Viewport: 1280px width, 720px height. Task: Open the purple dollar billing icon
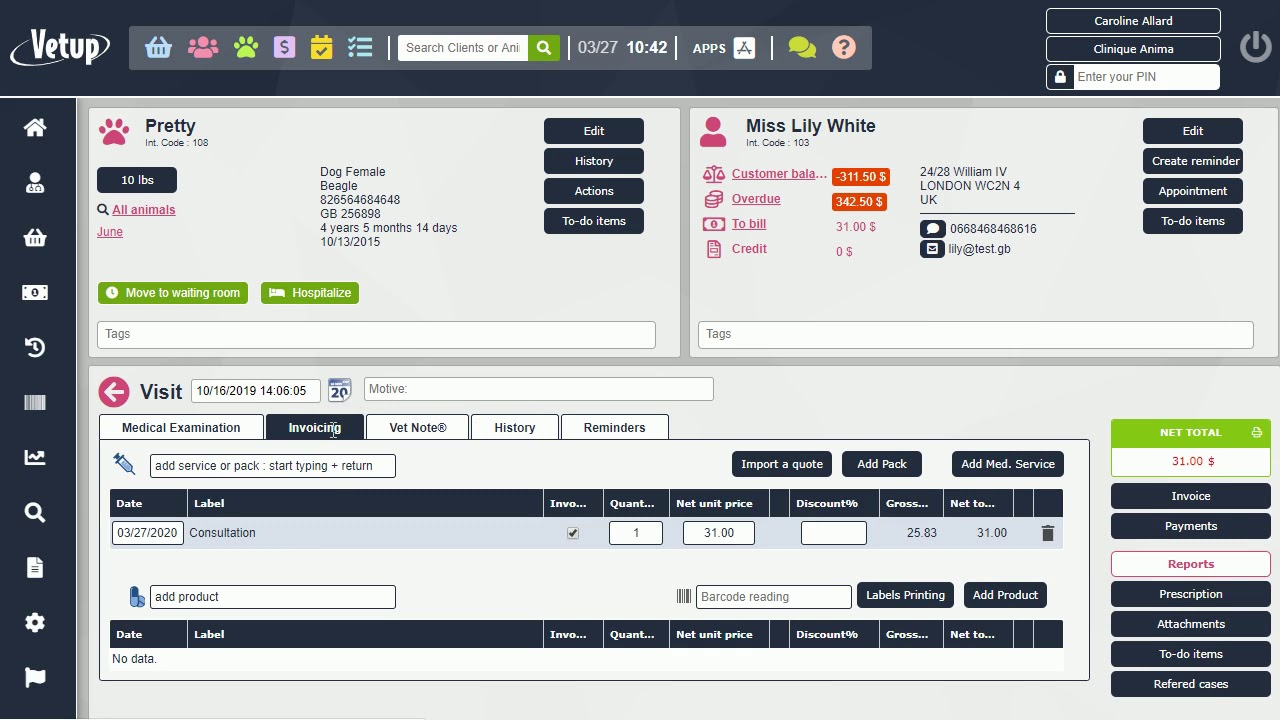pos(284,47)
